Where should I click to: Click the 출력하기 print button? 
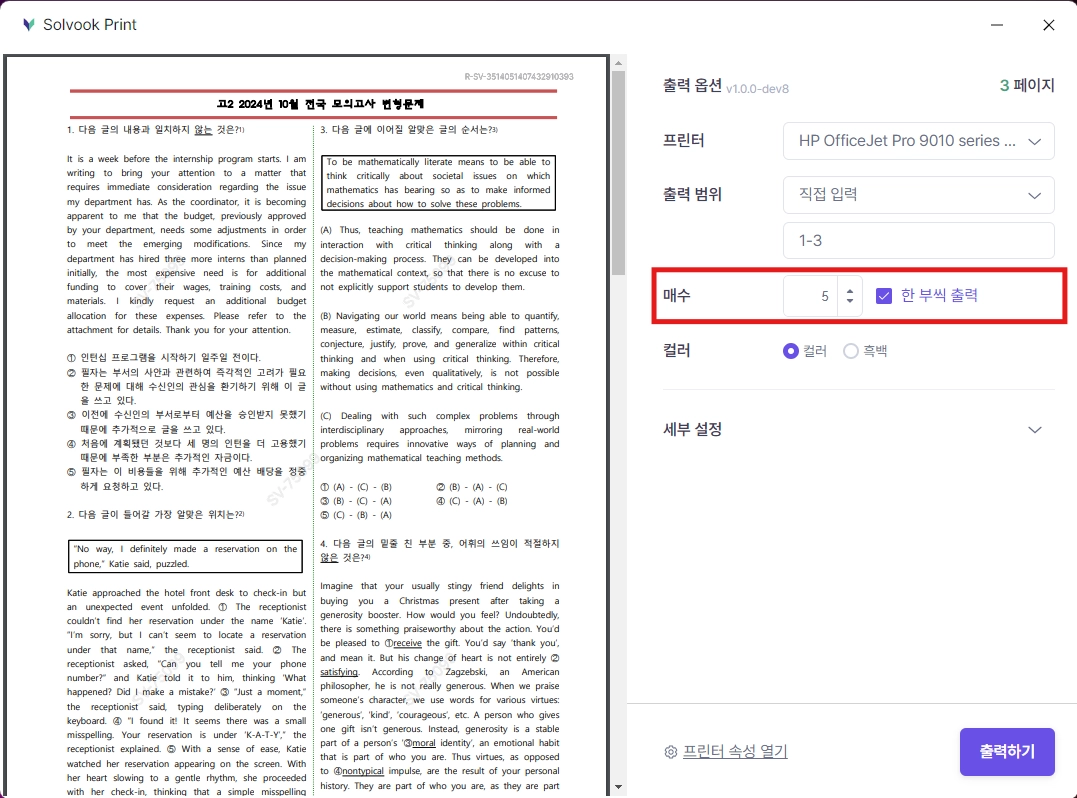1007,752
